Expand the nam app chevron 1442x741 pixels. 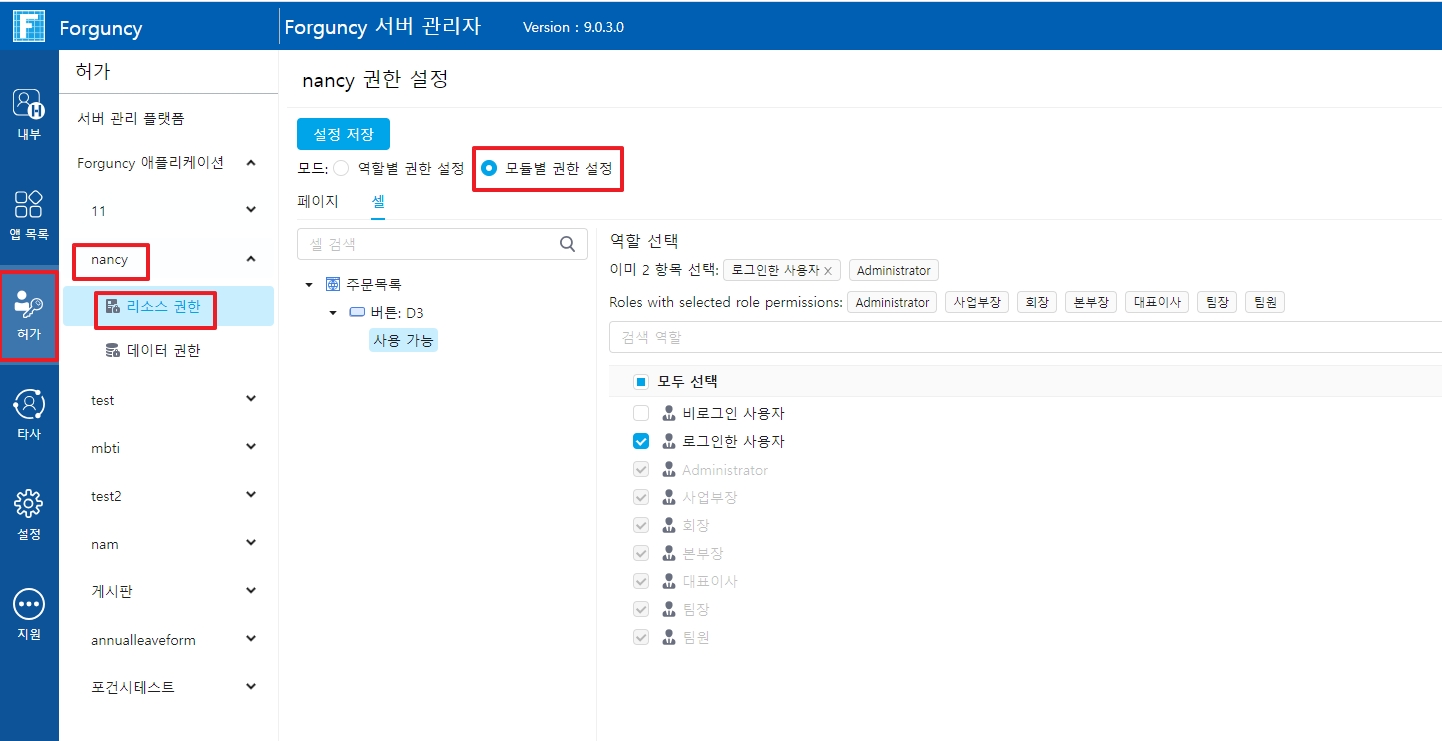pos(251,543)
